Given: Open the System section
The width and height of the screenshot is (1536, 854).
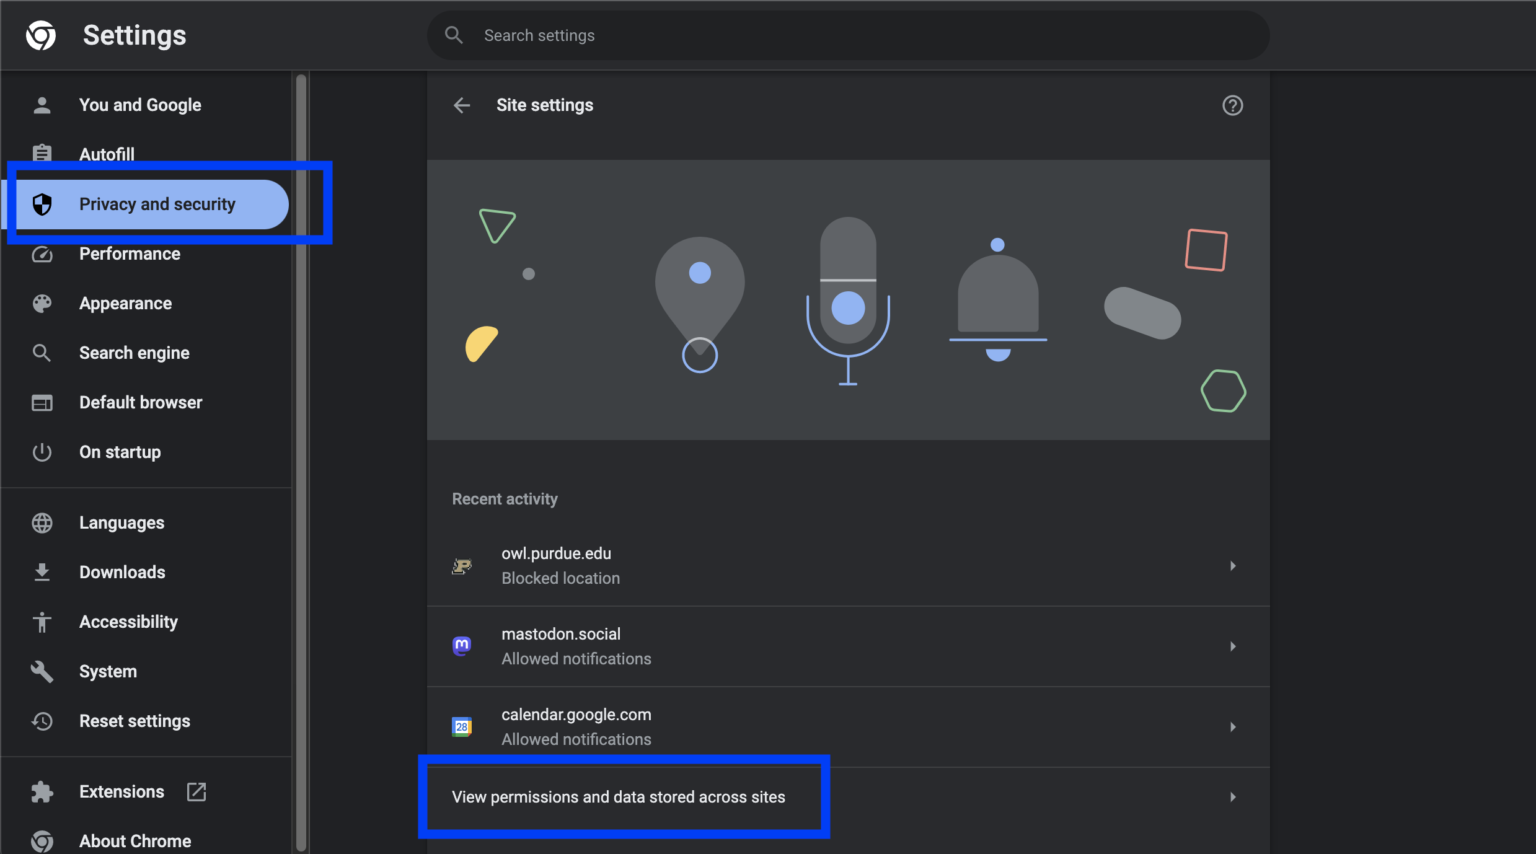Looking at the screenshot, I should (146, 671).
